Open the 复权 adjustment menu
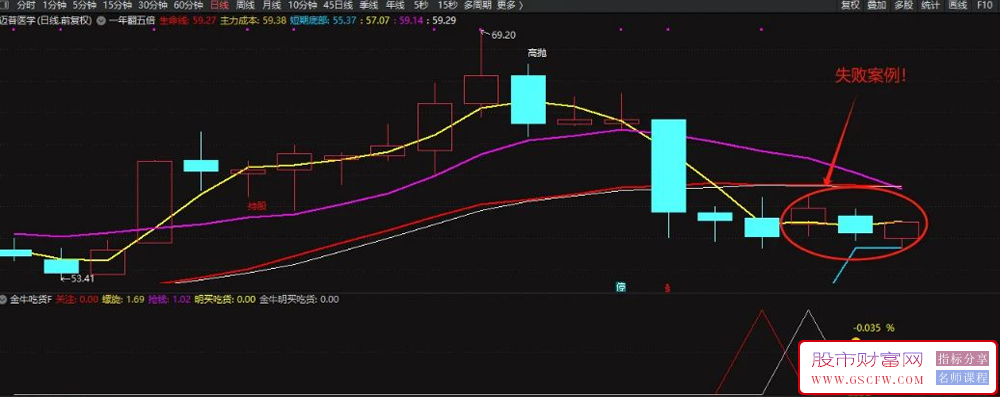The image size is (1000, 397). 850,5
